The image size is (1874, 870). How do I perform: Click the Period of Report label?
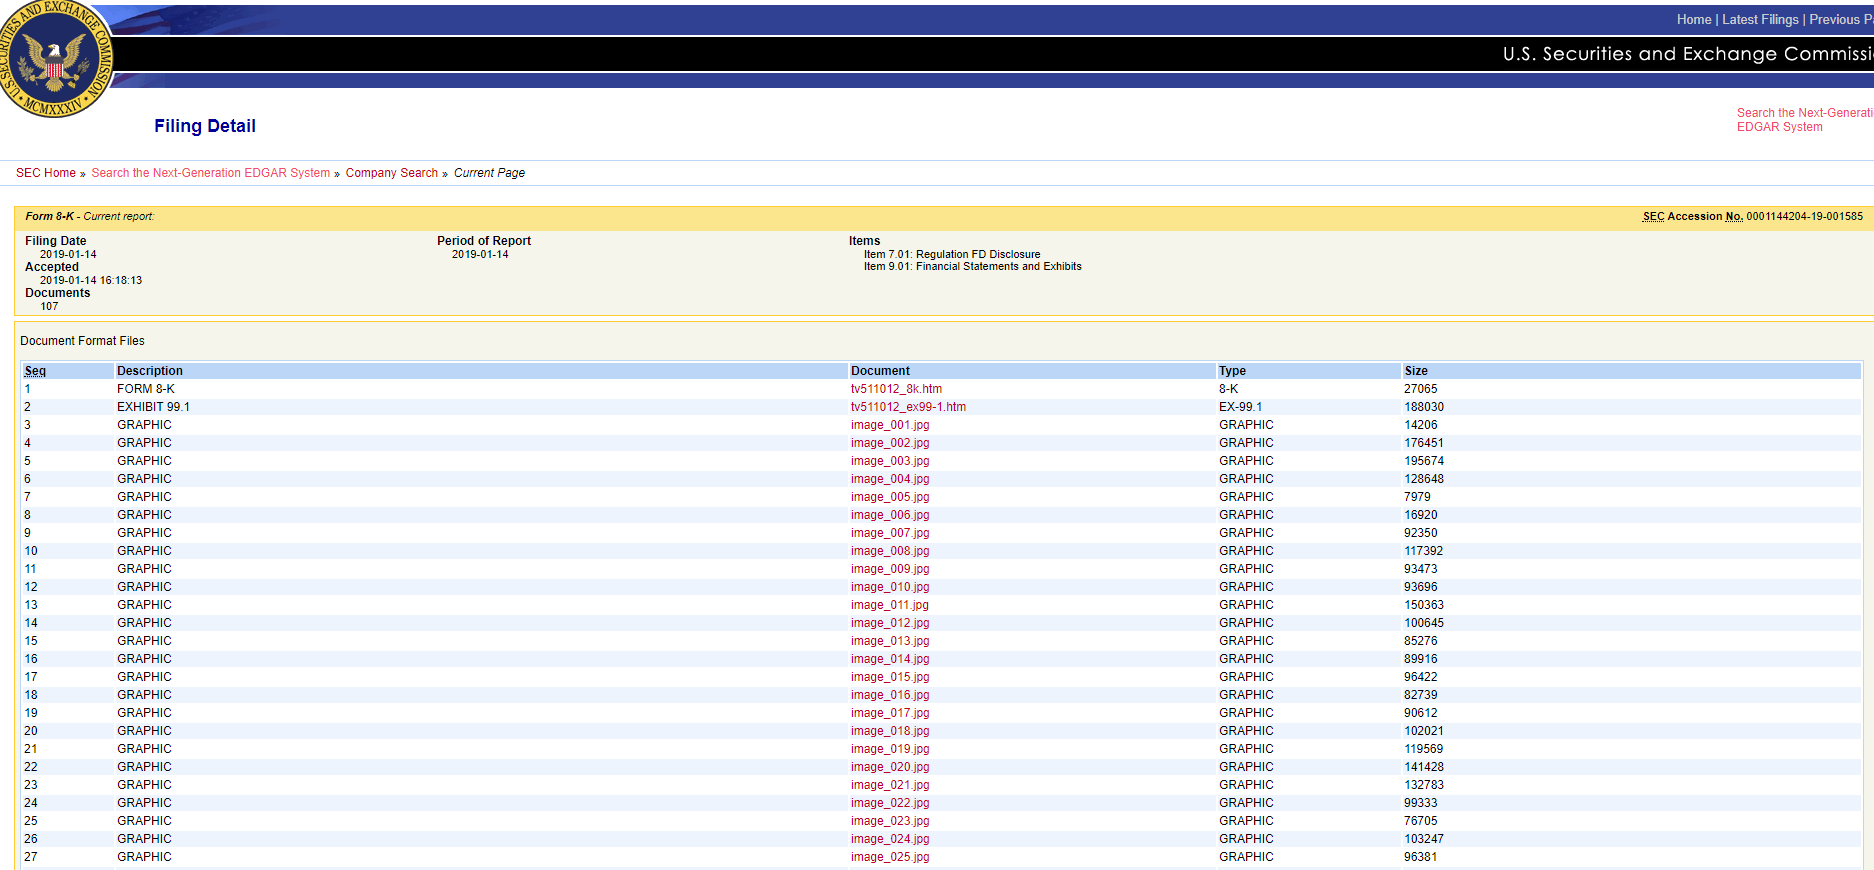coord(484,241)
